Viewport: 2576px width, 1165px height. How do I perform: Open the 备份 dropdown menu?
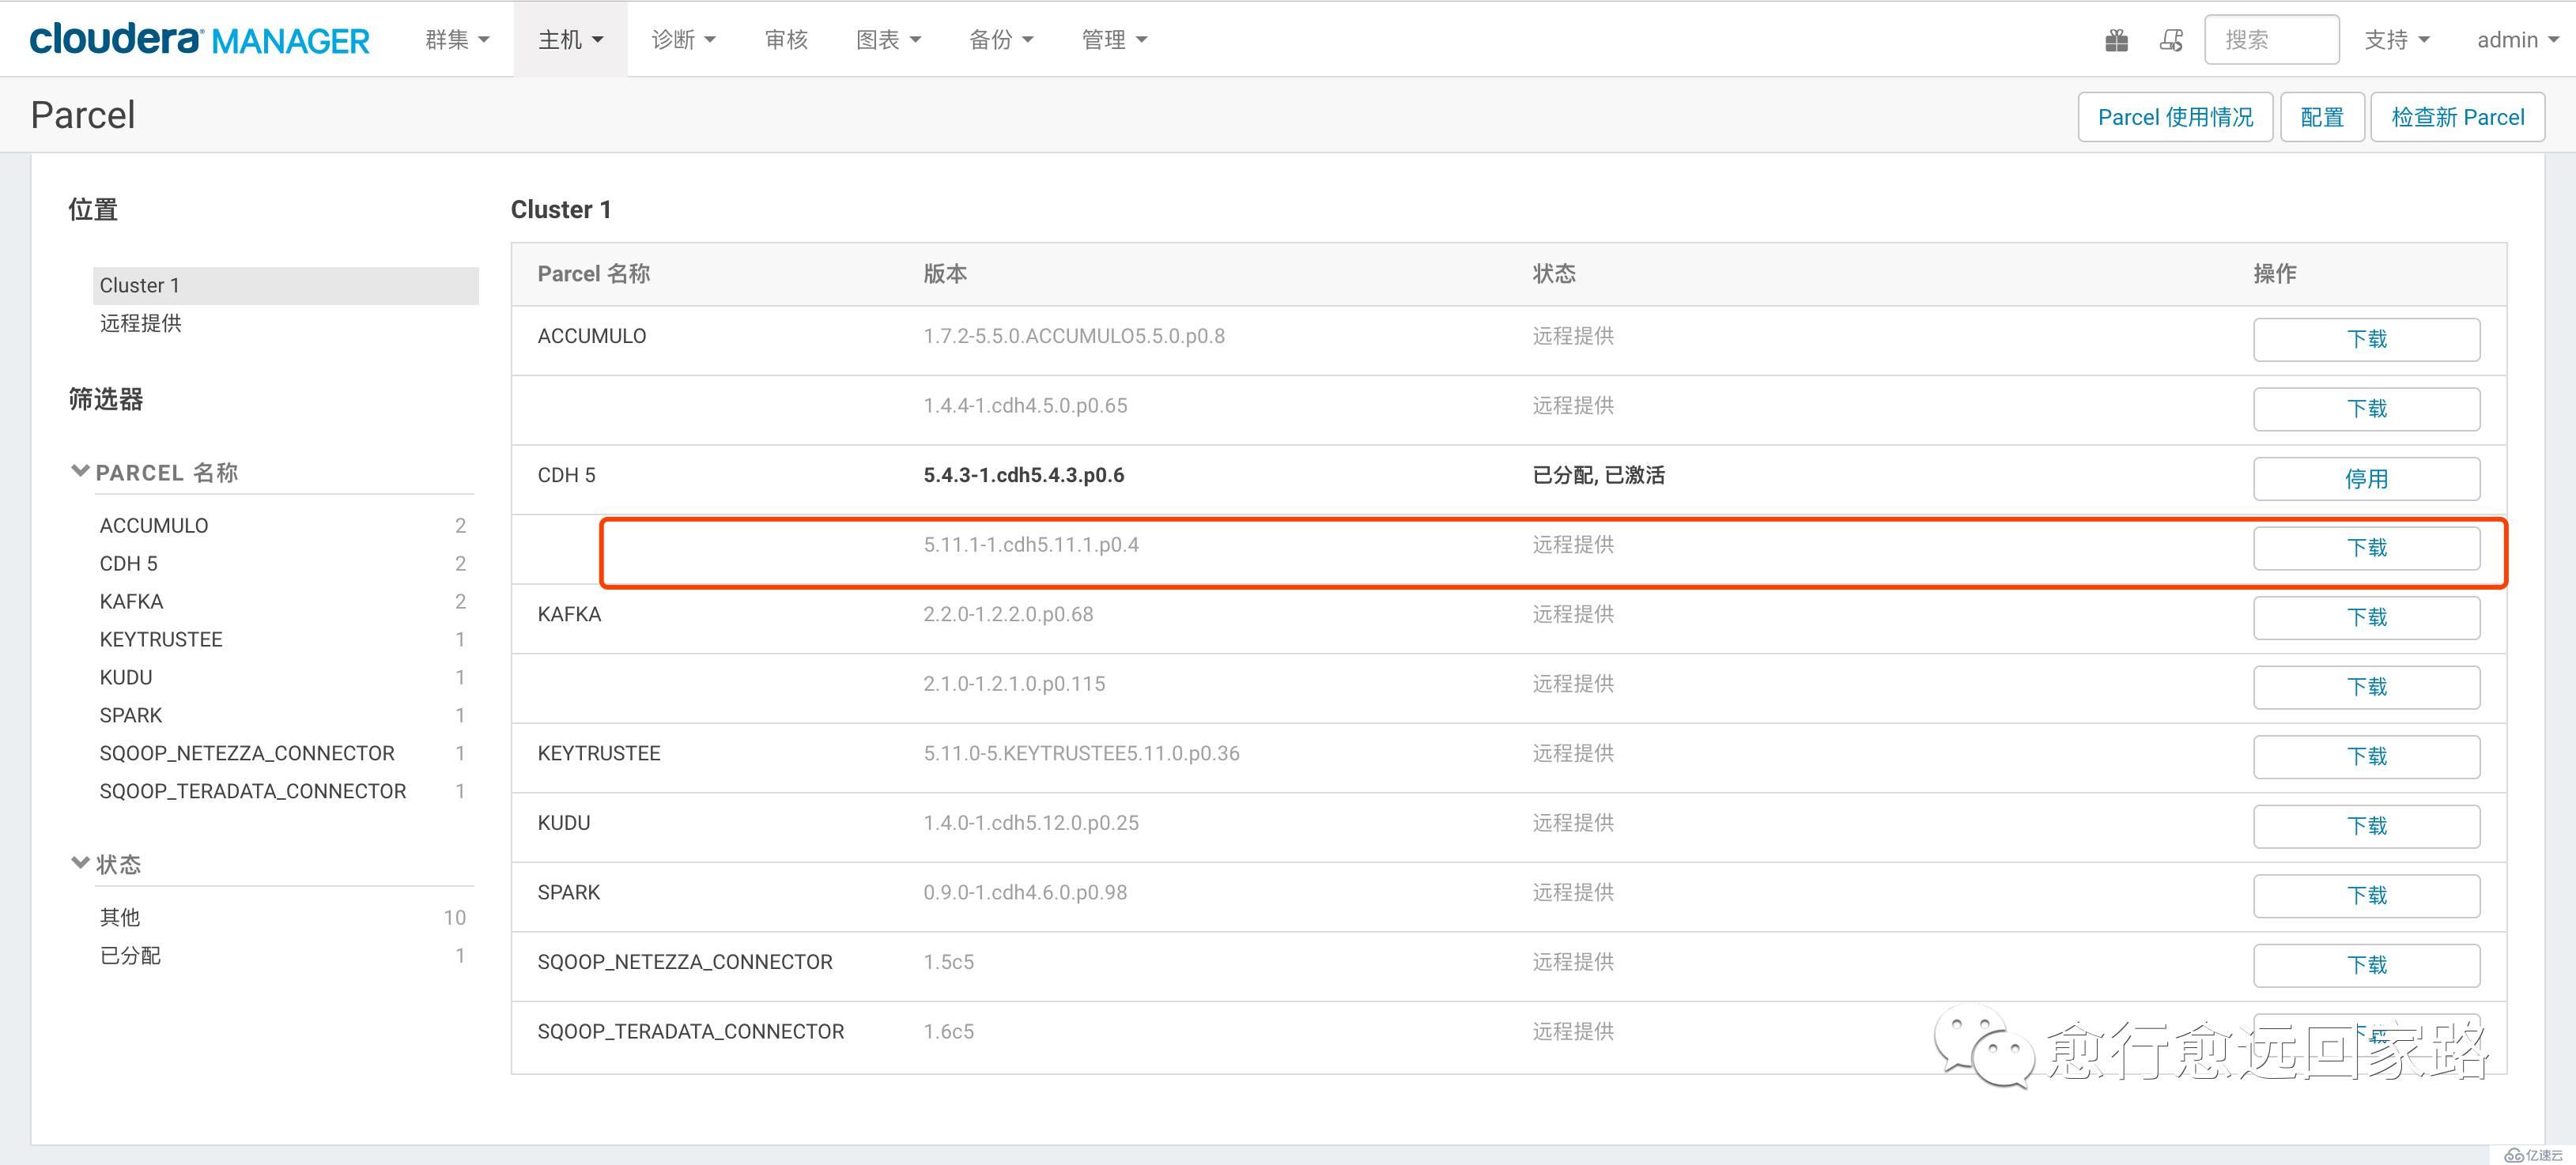coord(1001,39)
